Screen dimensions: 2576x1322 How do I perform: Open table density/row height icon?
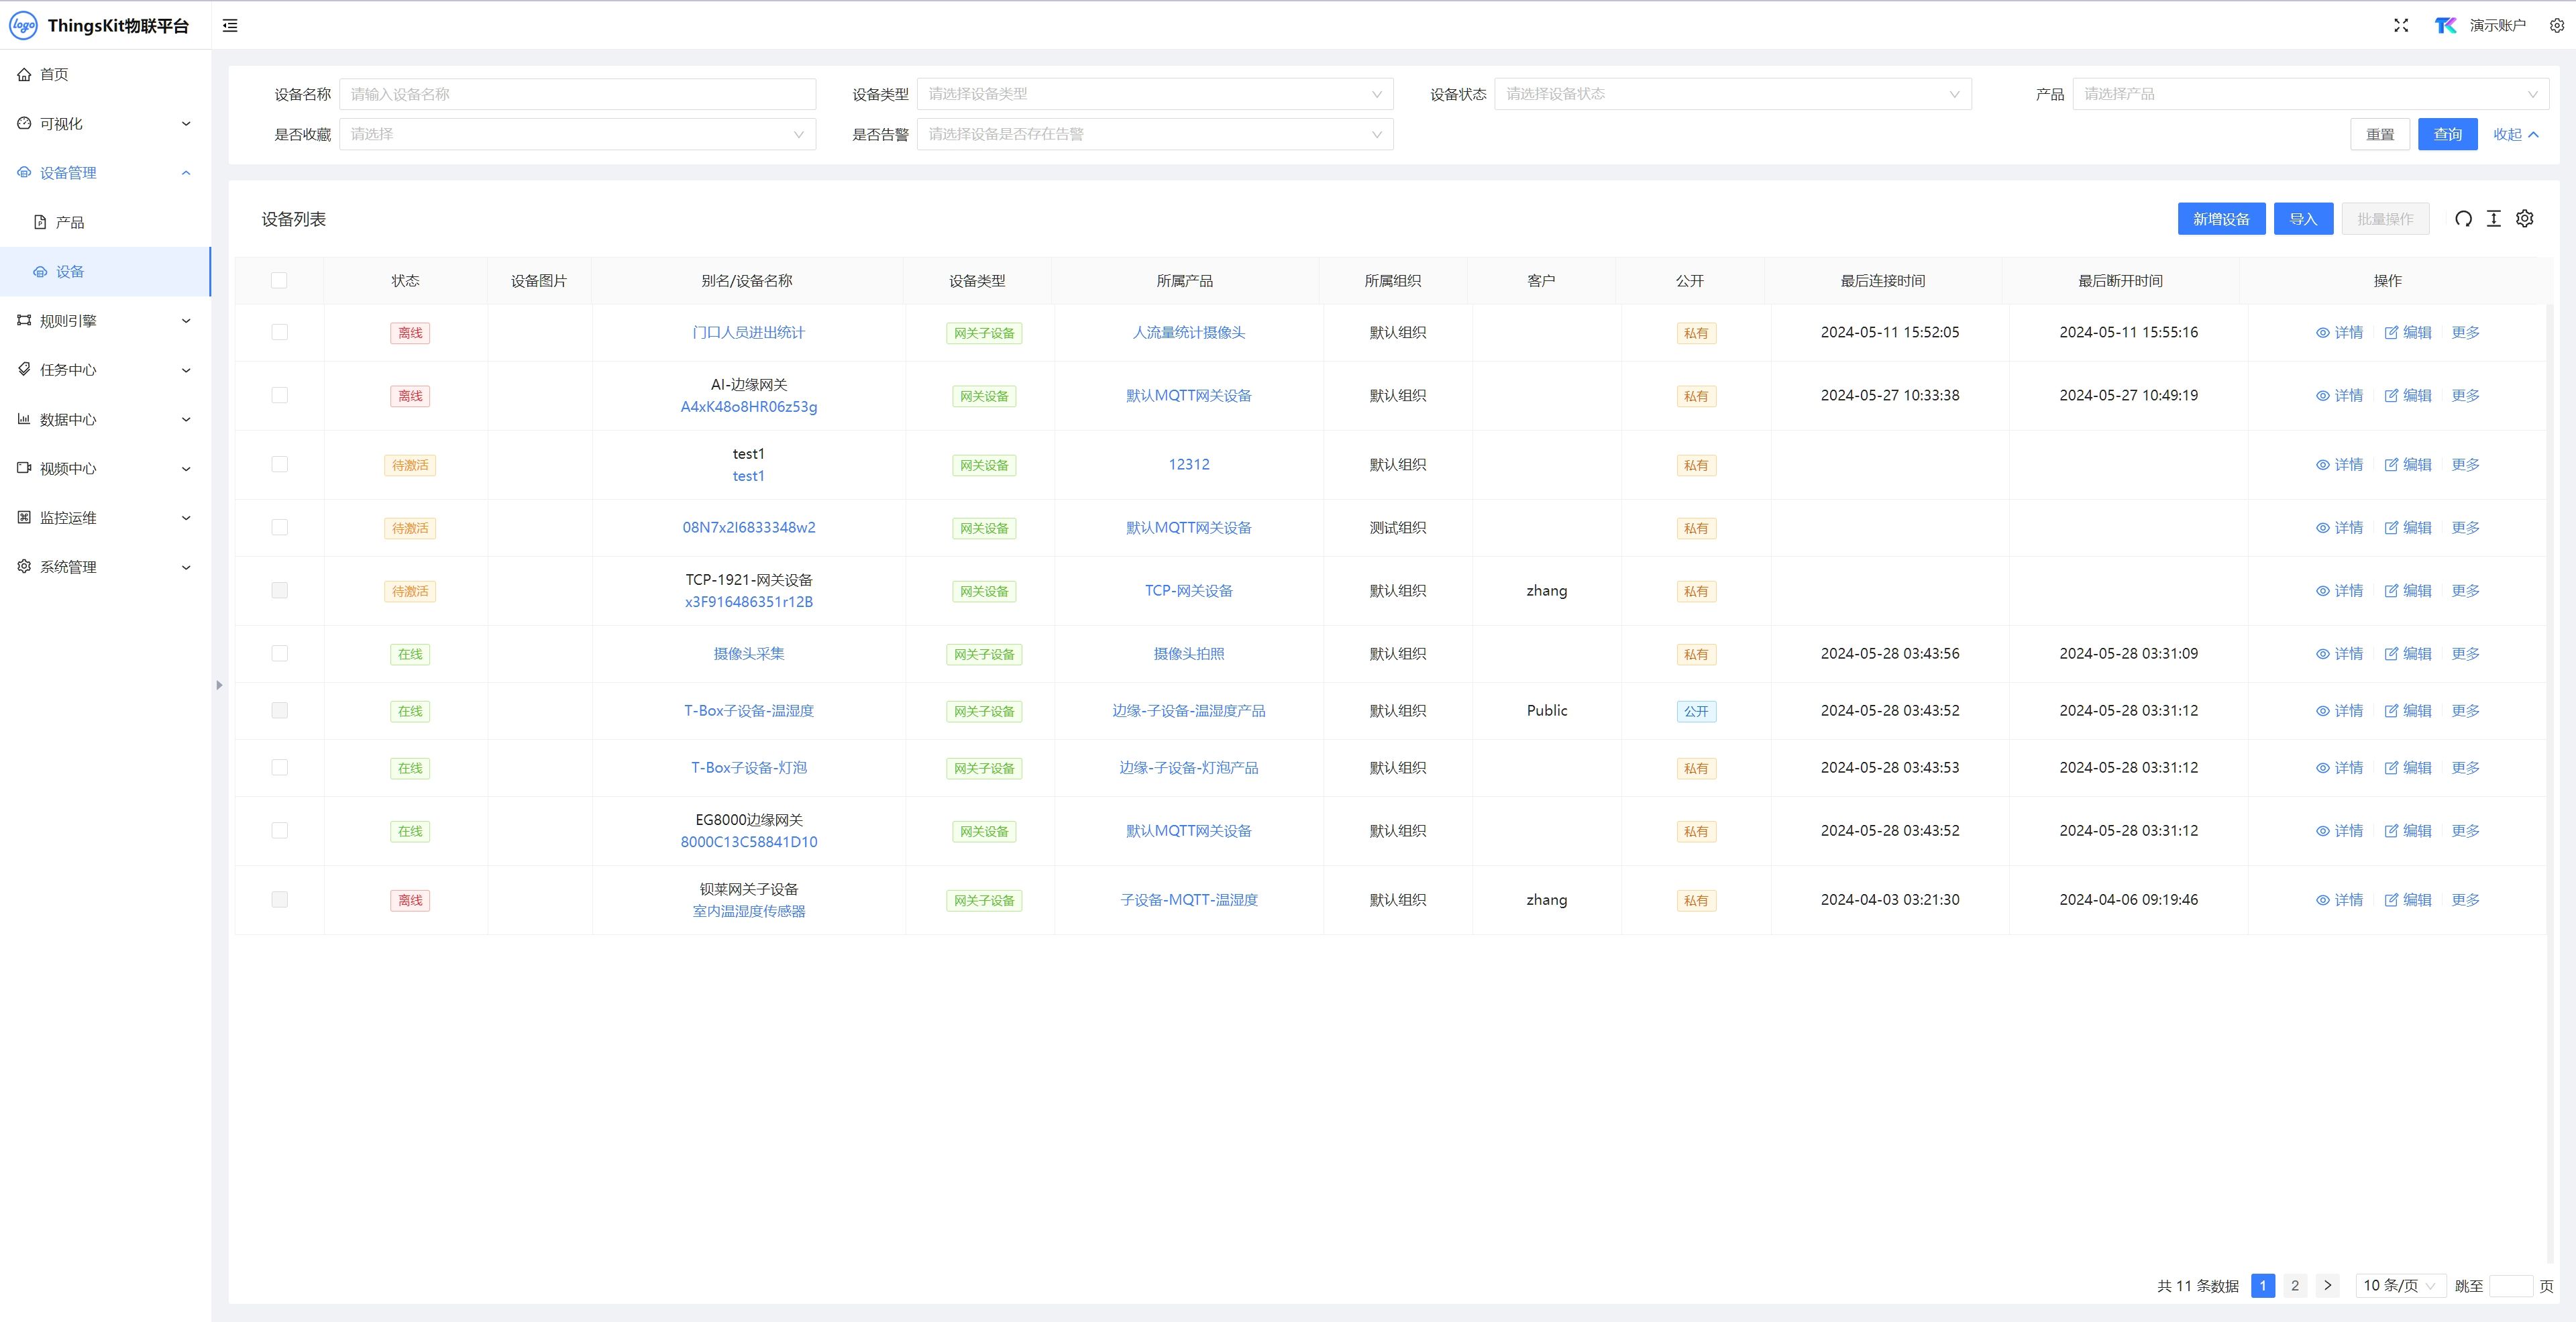point(2494,219)
